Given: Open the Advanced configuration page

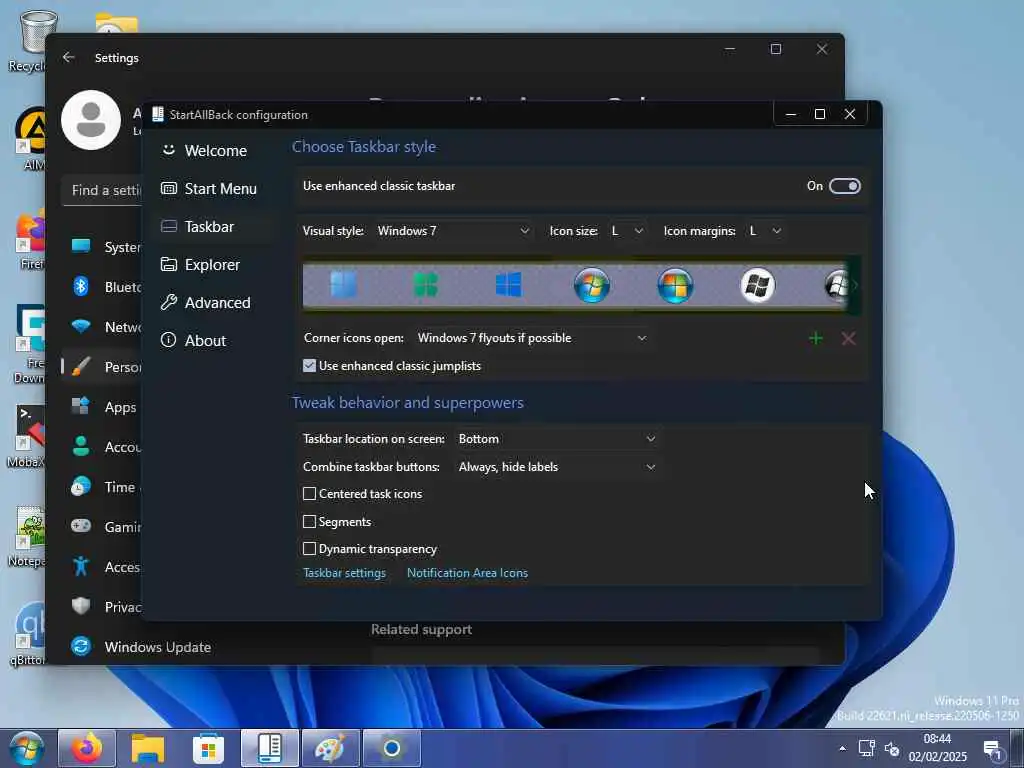Looking at the screenshot, I should click(215, 302).
